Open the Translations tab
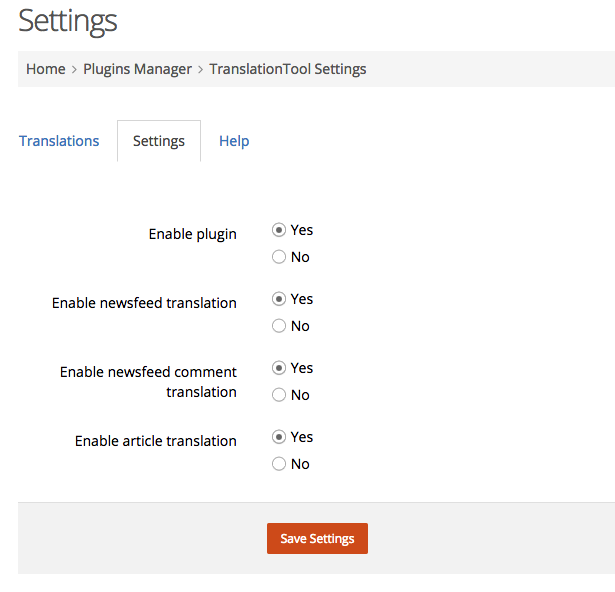This screenshot has height=592, width=615. click(59, 141)
